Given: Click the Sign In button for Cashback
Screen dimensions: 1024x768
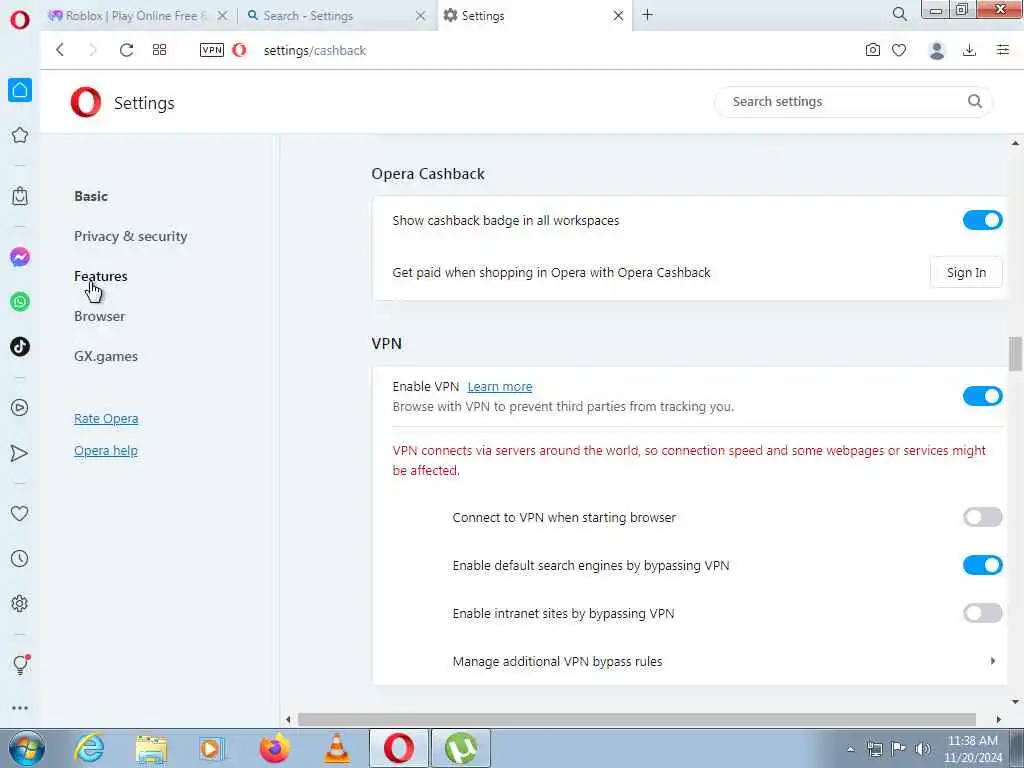Looking at the screenshot, I should point(966,272).
